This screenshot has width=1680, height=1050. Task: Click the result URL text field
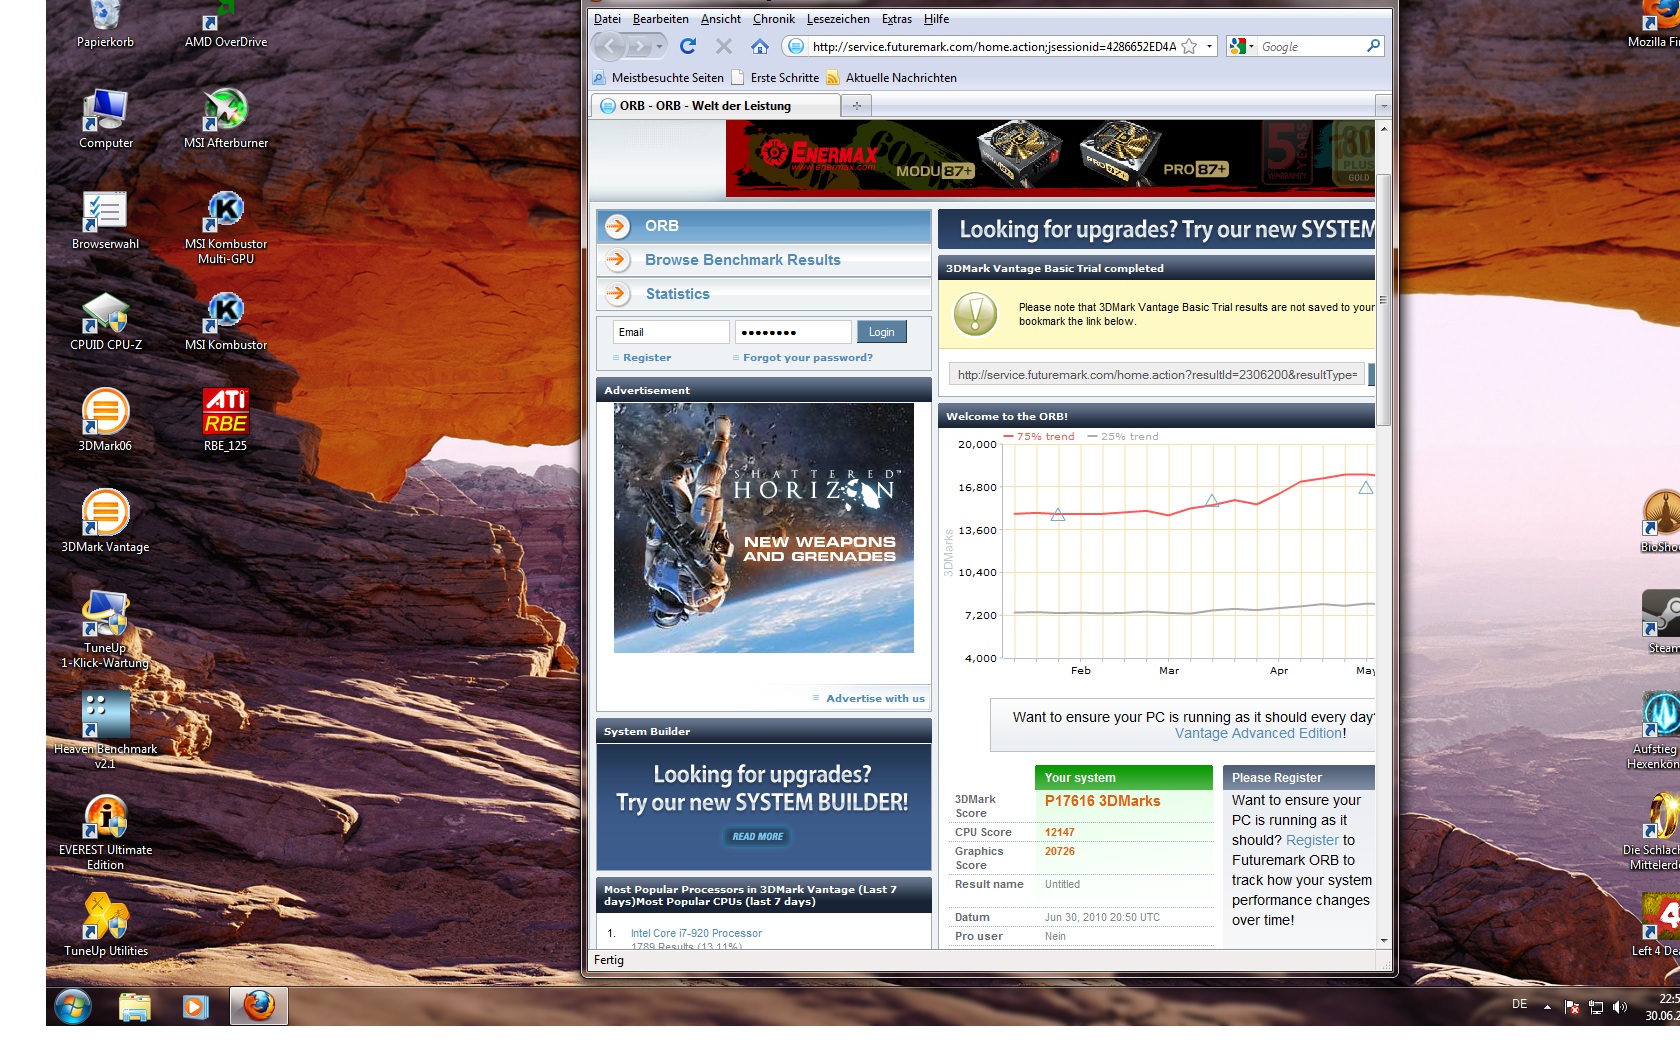(1157, 375)
